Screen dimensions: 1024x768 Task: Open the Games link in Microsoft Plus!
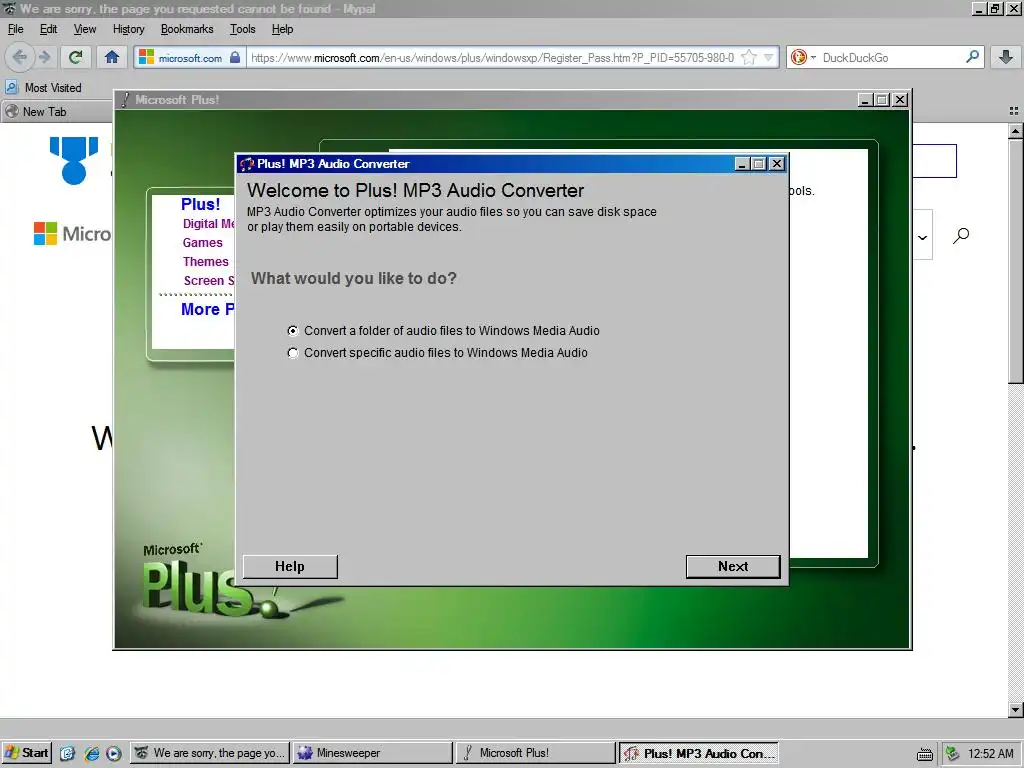click(x=202, y=242)
